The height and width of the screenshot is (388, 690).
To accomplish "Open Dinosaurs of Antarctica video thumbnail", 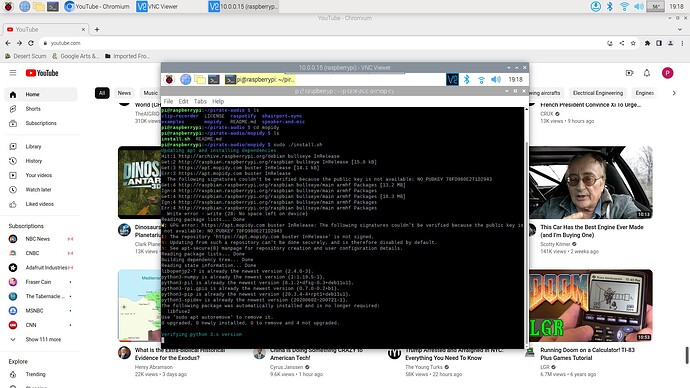I will click(x=139, y=182).
